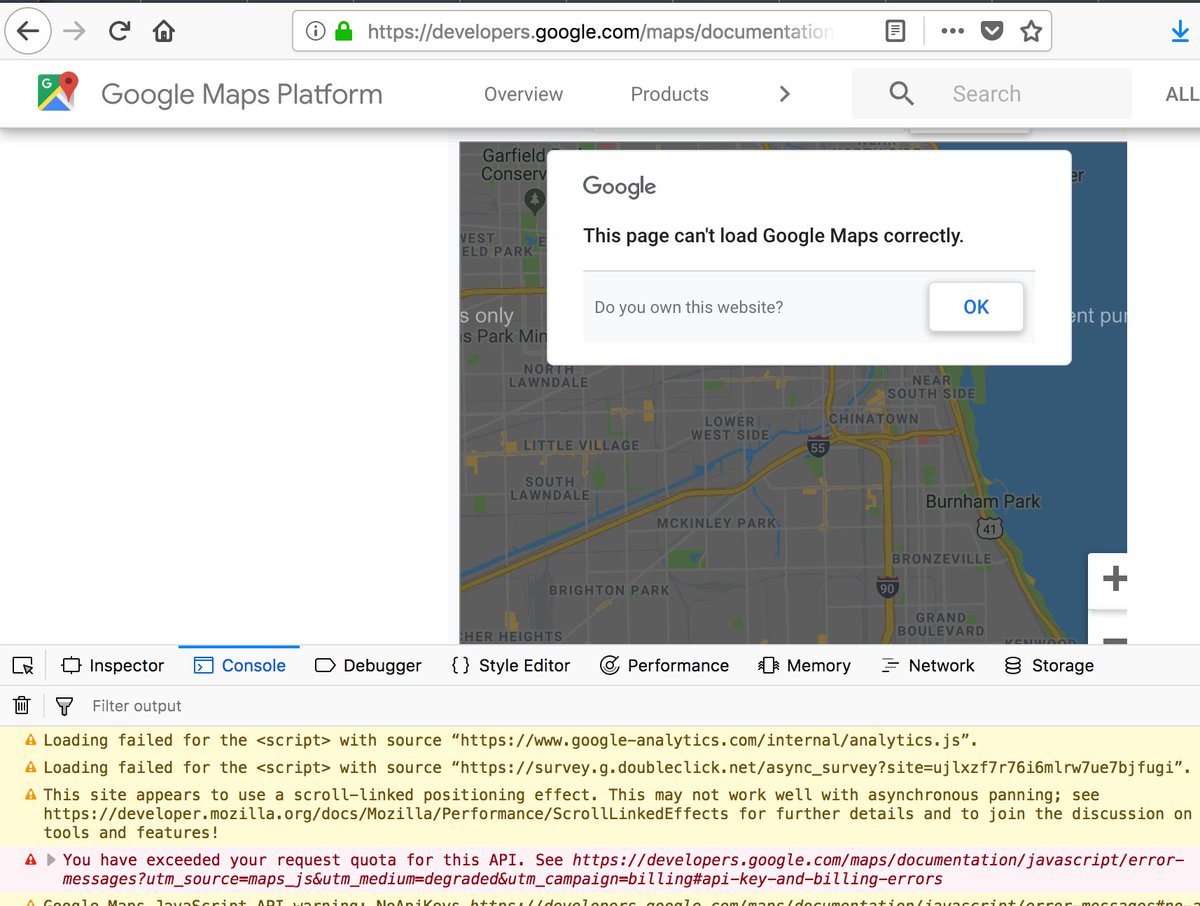Click the GRAND BOULEVARD map label
The height and width of the screenshot is (906, 1200).
pos(941,624)
